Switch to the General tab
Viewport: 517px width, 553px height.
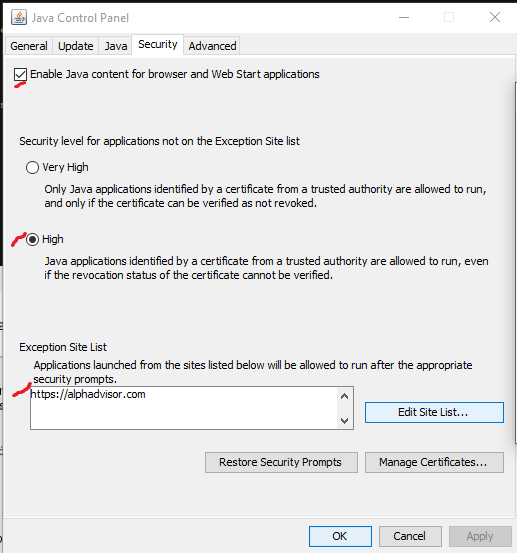click(x=29, y=46)
